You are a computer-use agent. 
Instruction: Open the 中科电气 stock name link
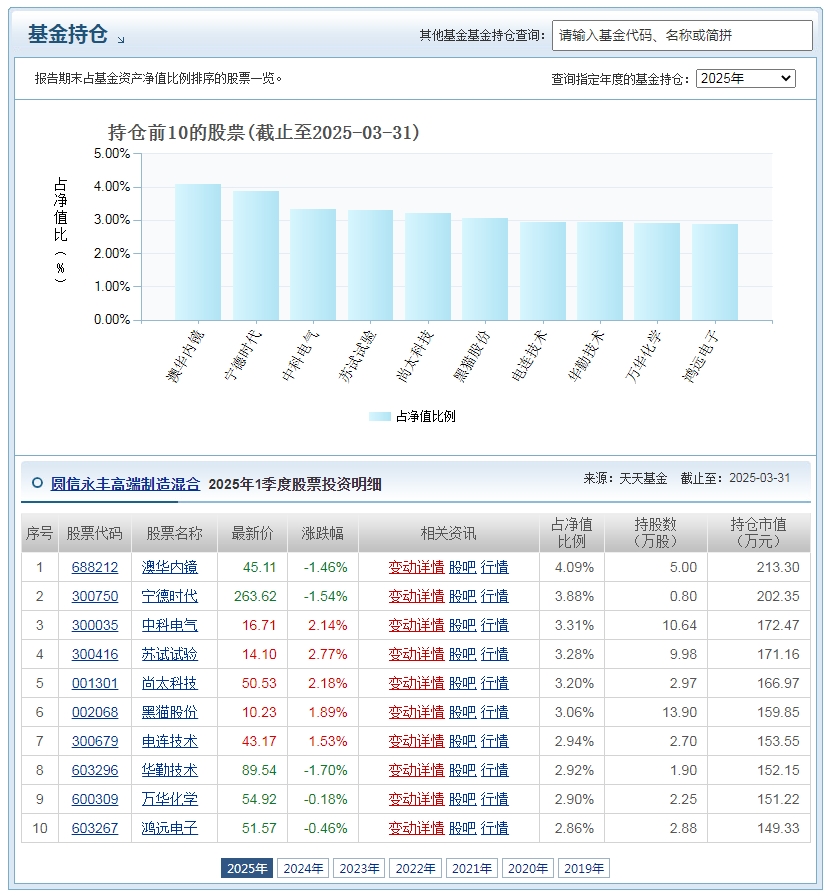click(x=170, y=625)
